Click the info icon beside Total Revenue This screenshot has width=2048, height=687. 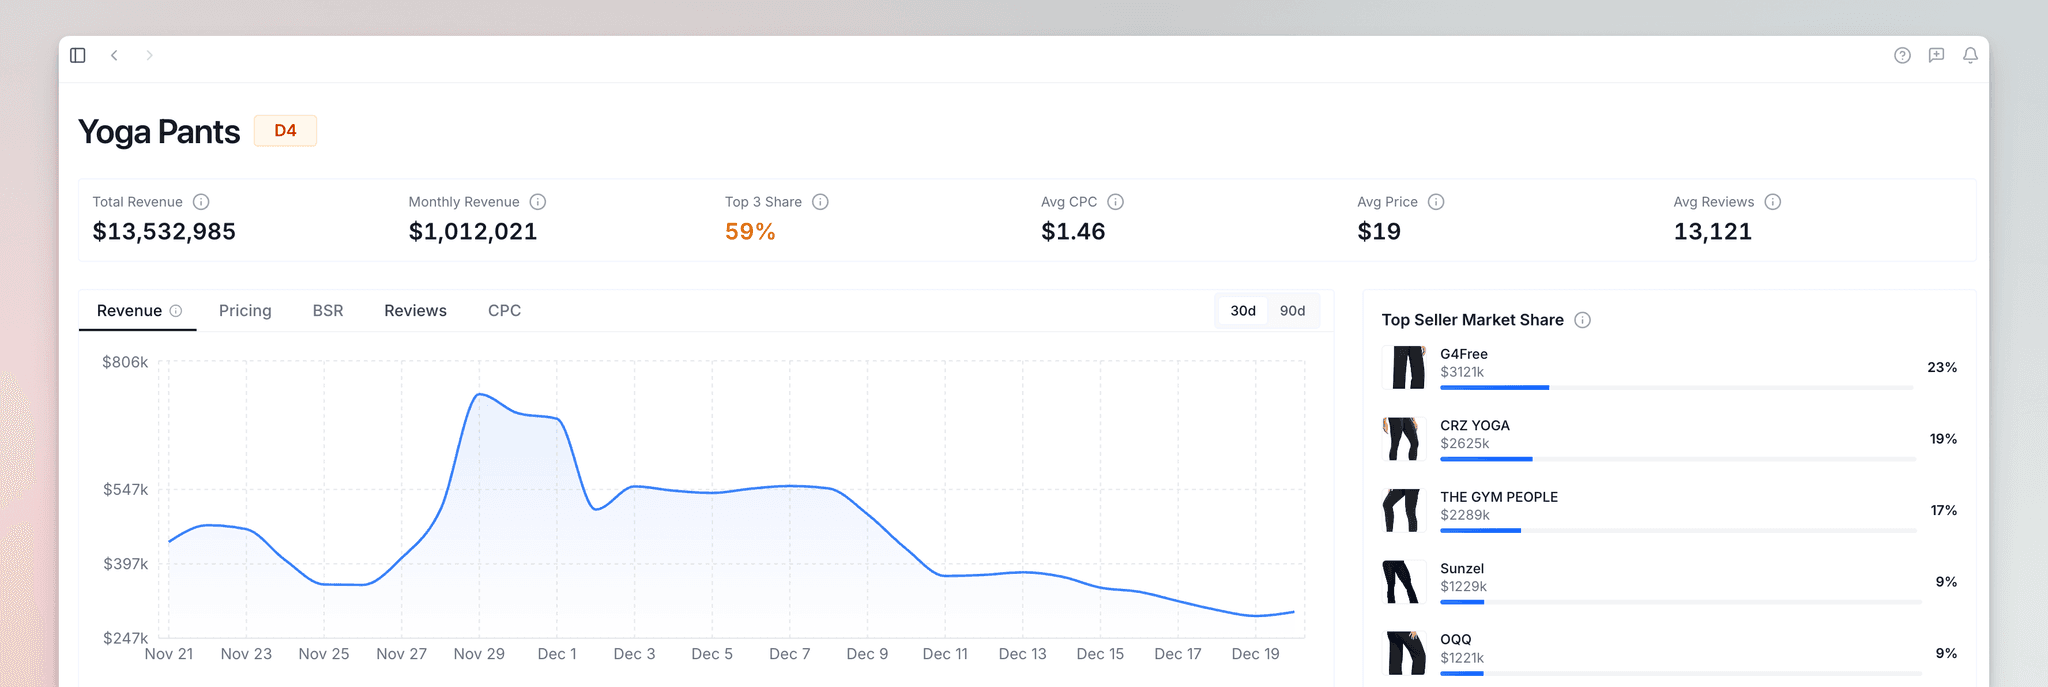201,202
